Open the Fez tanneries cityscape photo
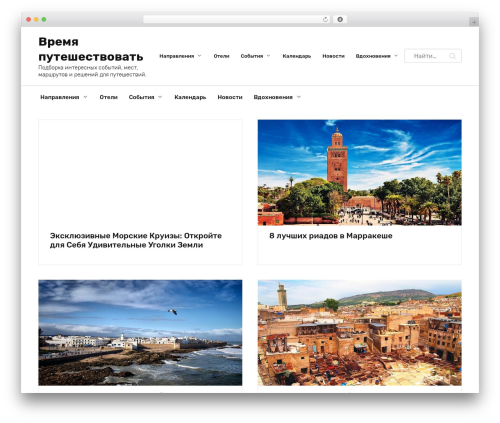The width and height of the screenshot is (500, 423). [360, 333]
